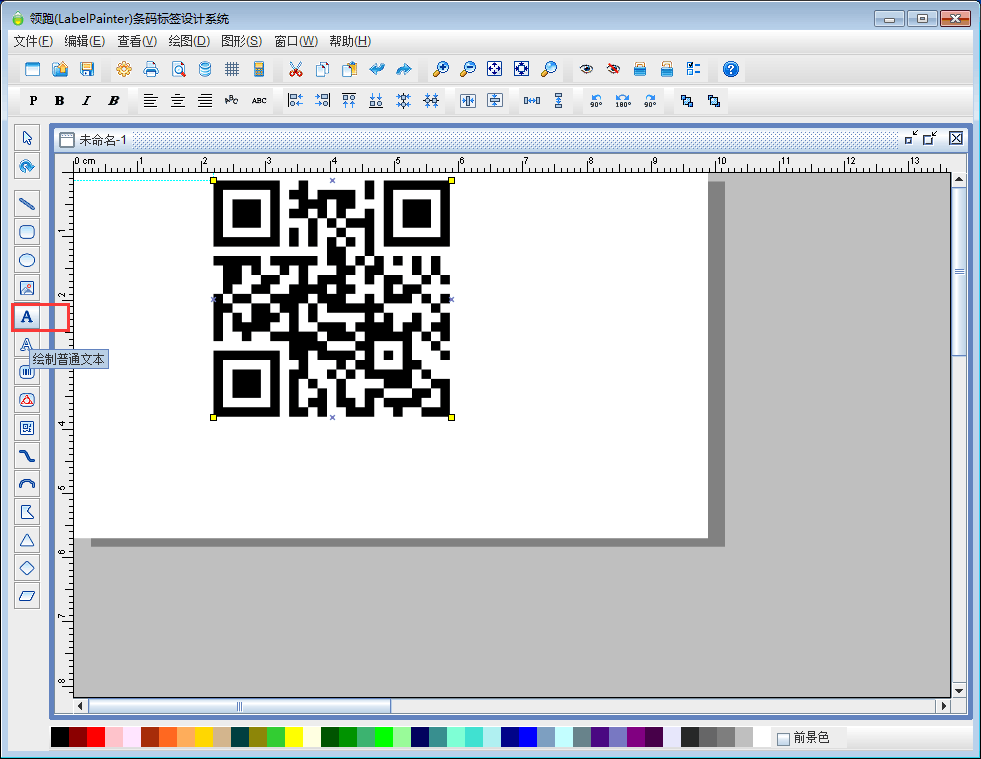
Task: Tick the foreground color checkbox
Action: tap(783, 739)
